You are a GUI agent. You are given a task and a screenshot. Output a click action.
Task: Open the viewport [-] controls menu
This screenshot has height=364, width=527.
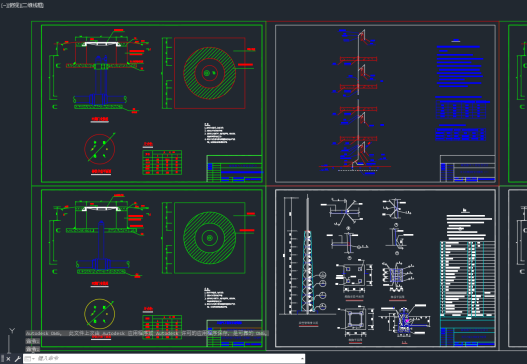point(3,5)
